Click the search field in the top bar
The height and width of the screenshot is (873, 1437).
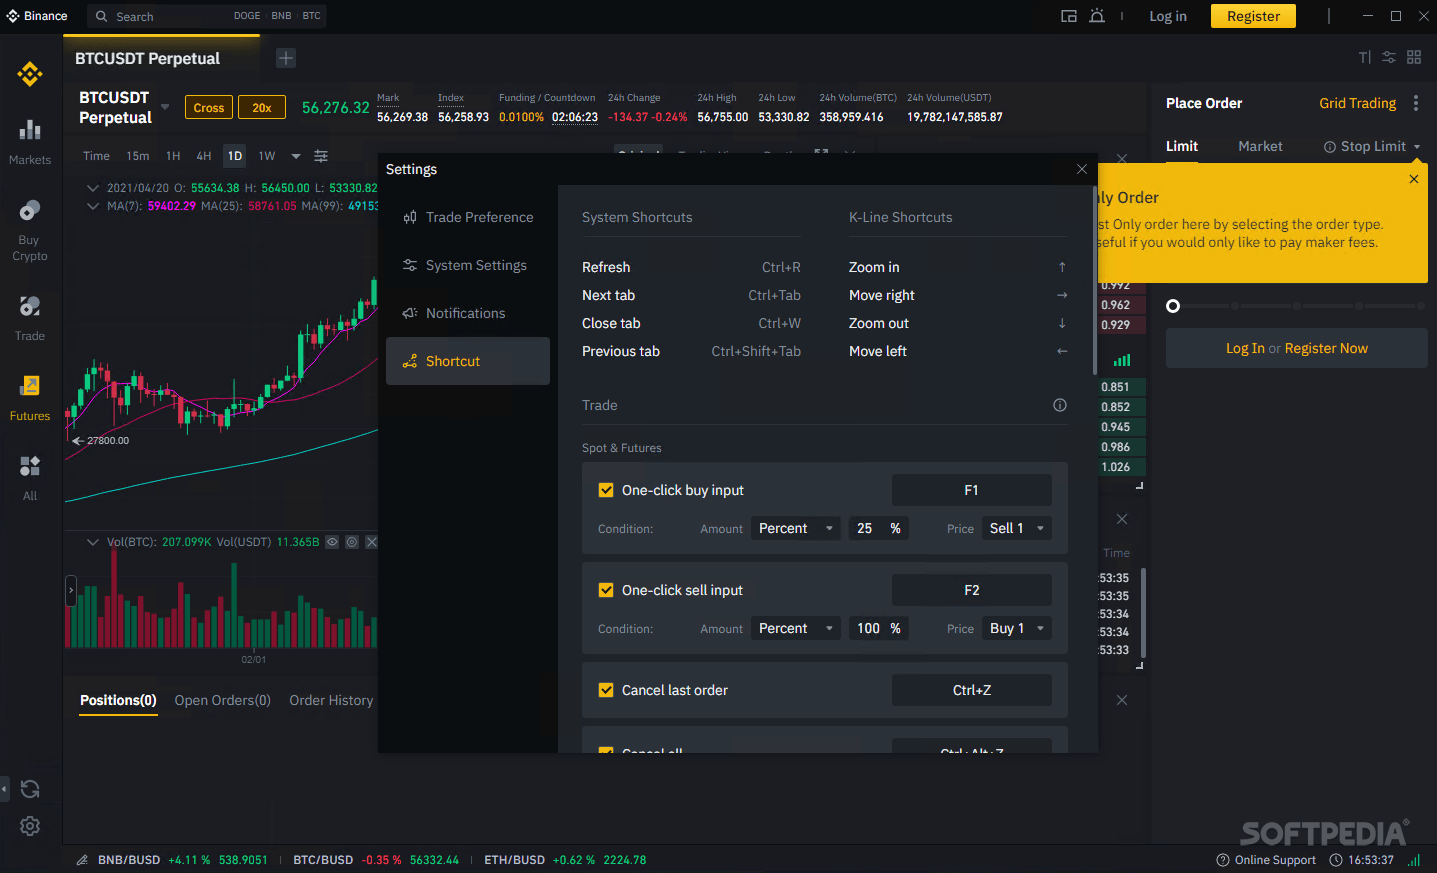(160, 16)
